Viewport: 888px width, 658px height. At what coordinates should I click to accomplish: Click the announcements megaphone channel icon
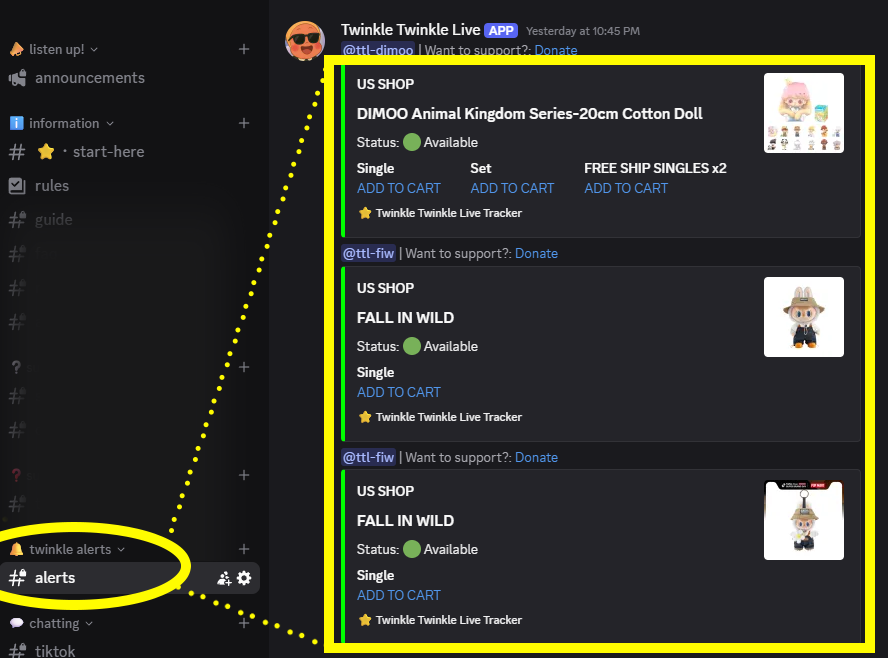click(17, 77)
